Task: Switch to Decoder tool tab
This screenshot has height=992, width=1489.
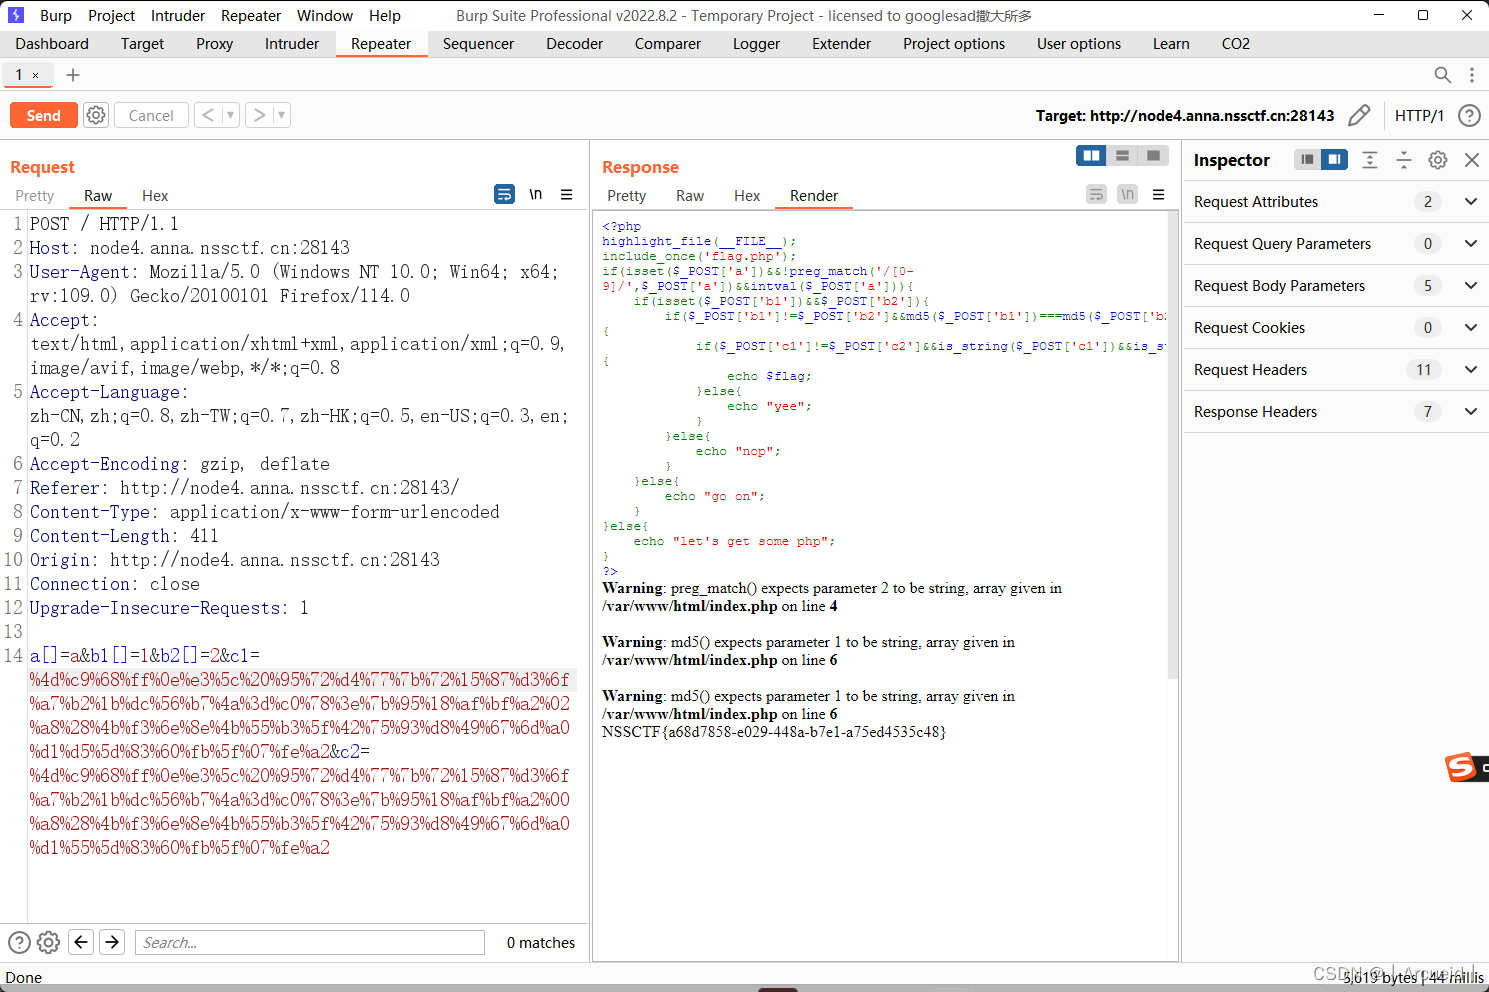Action: pos(575,44)
